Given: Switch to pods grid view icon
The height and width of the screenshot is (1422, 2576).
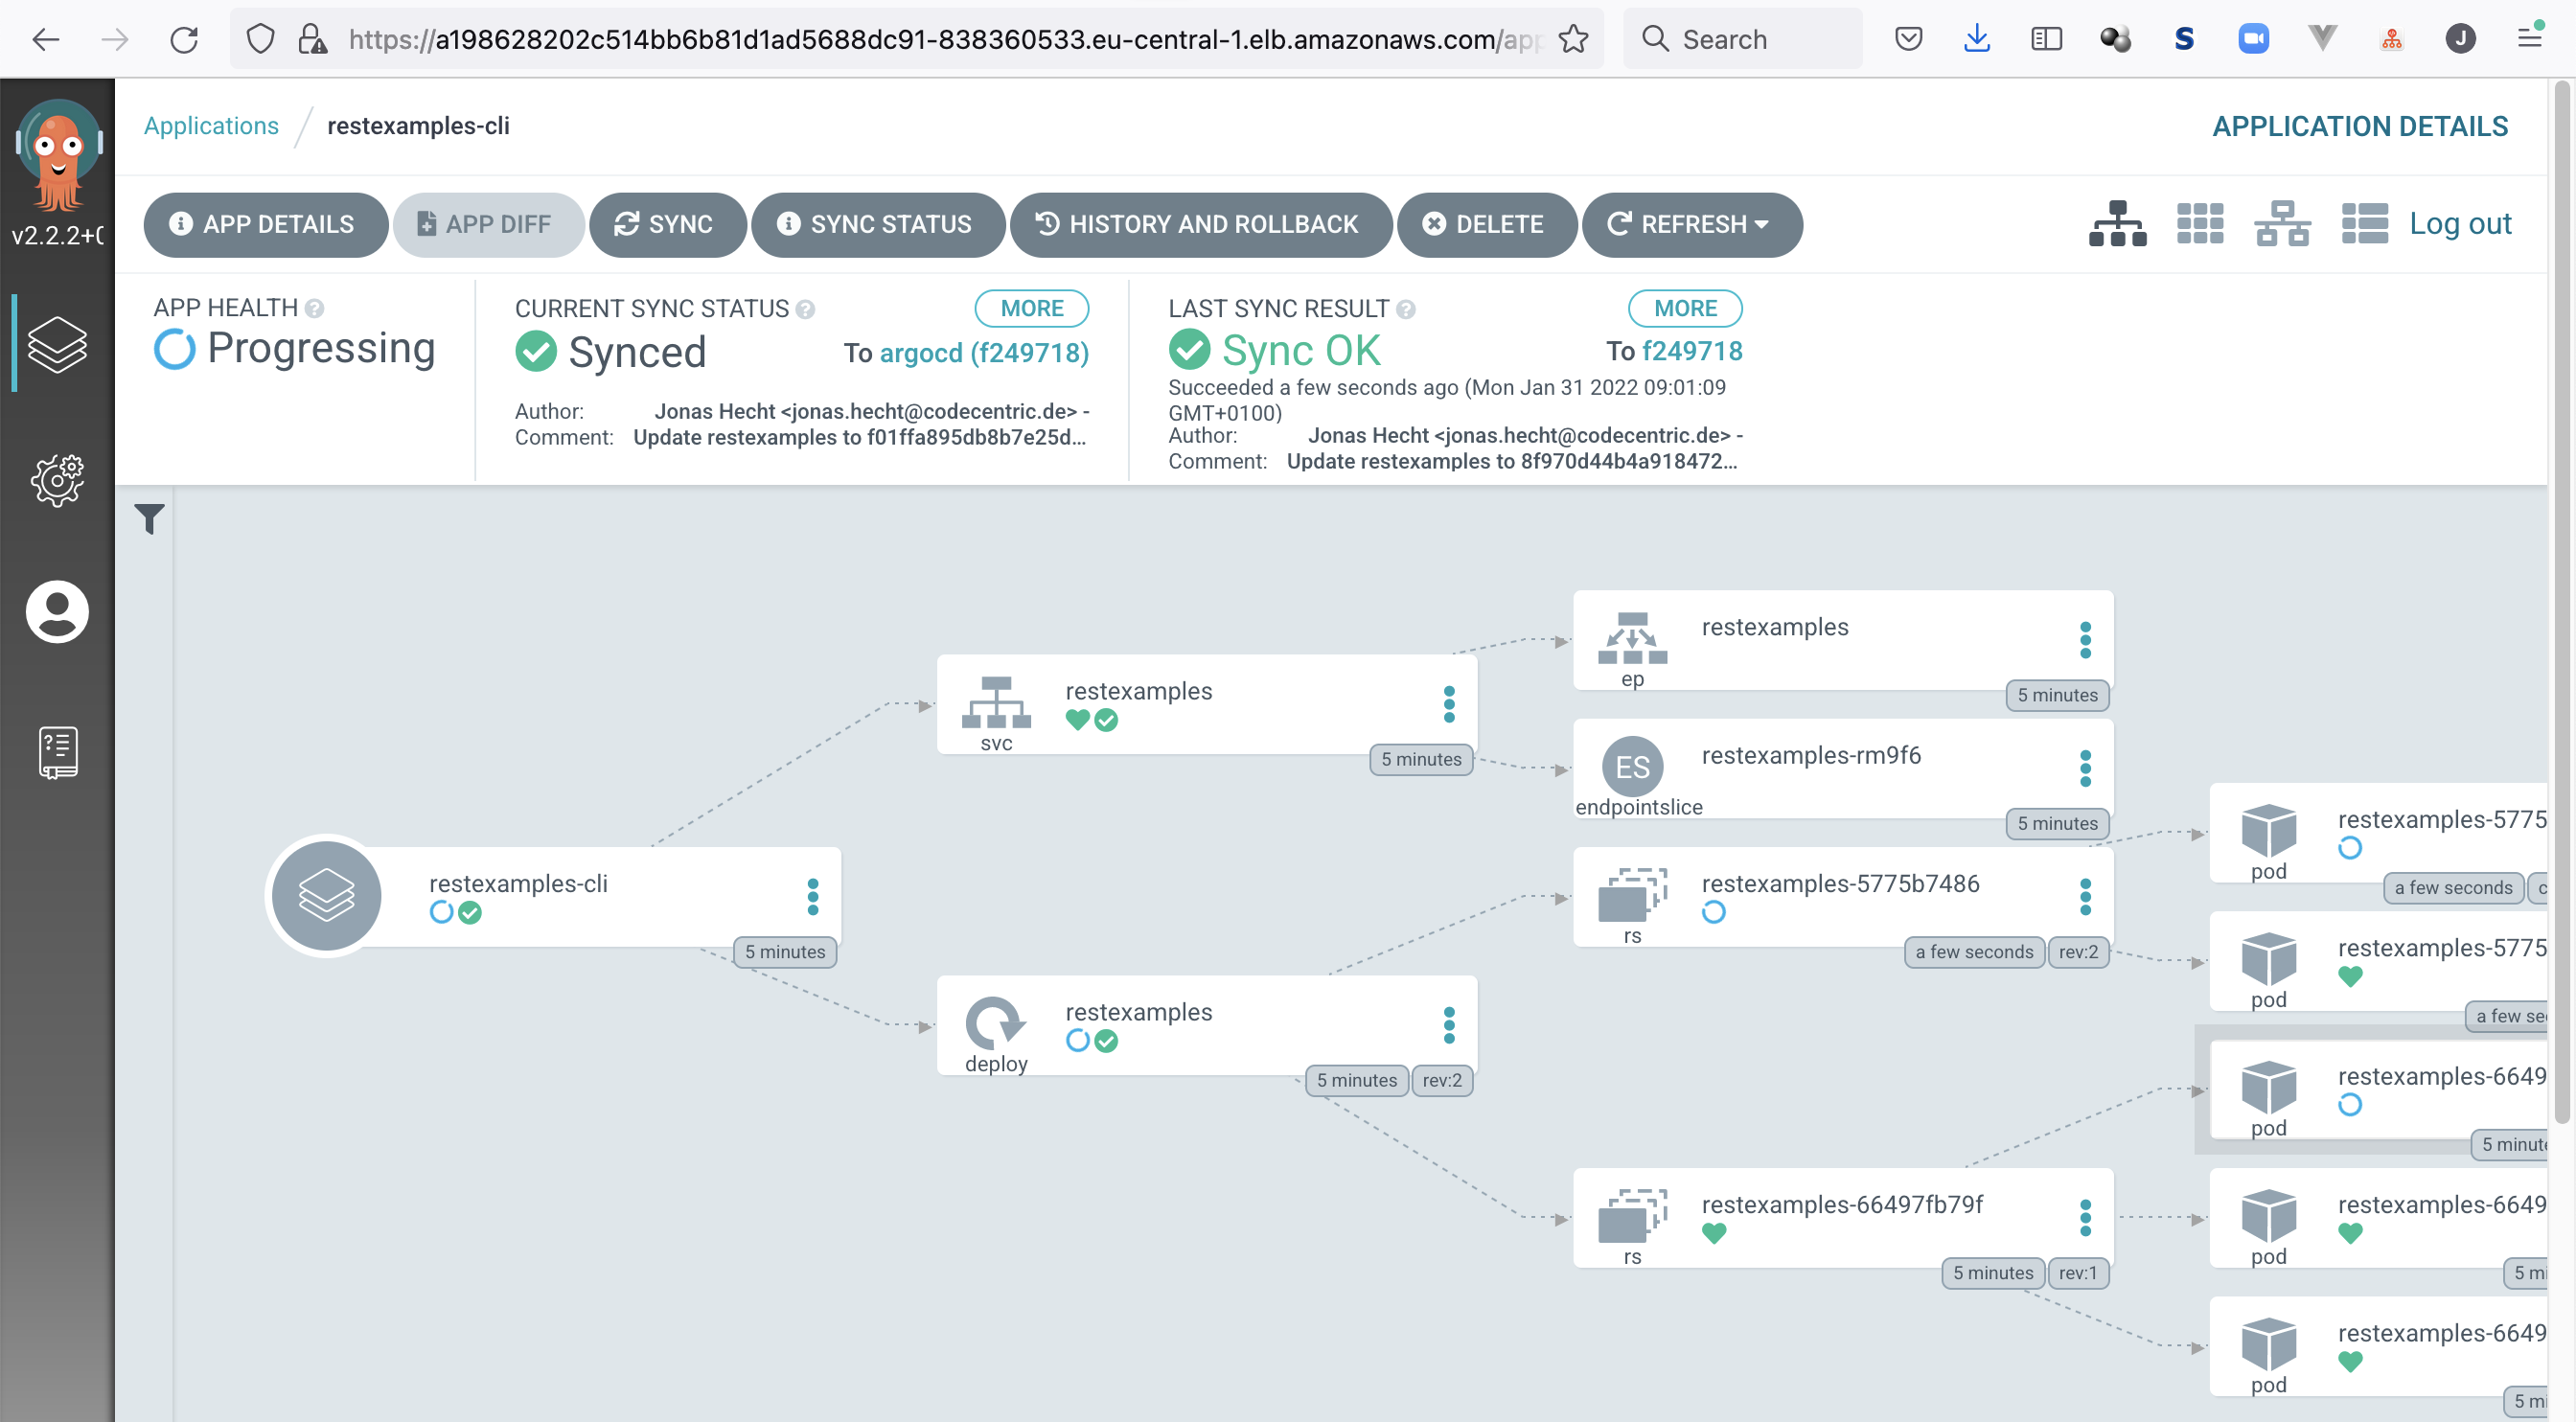Looking at the screenshot, I should [x=2200, y=223].
